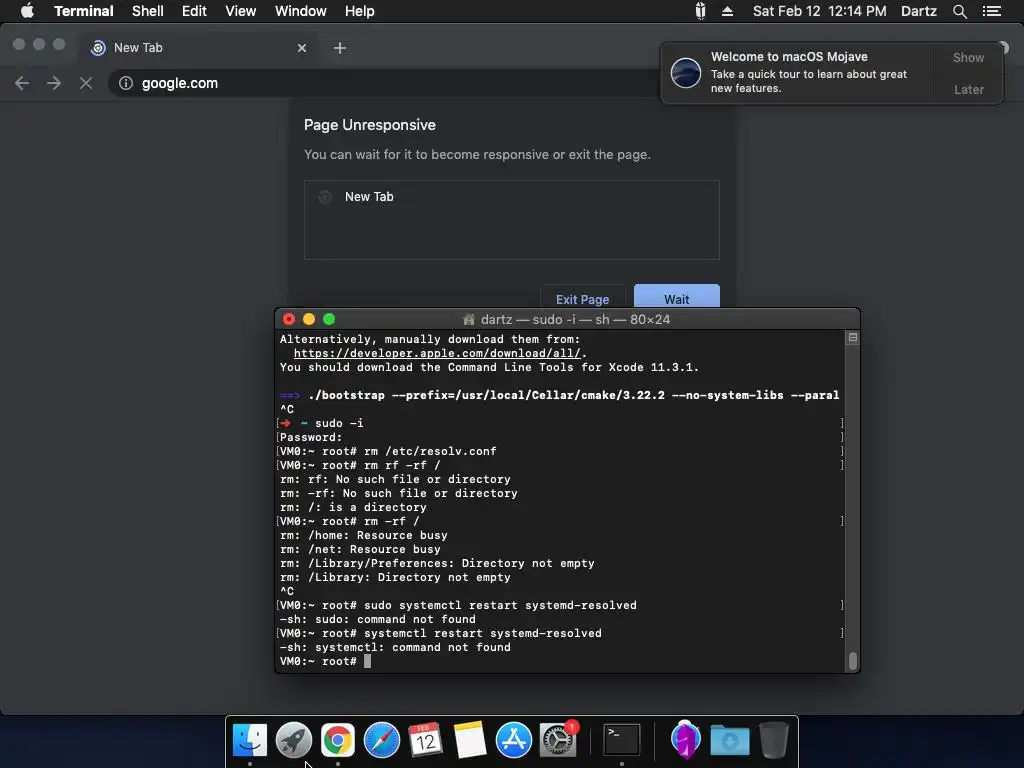
Task: Open Safari from the Dock
Action: pos(381,740)
